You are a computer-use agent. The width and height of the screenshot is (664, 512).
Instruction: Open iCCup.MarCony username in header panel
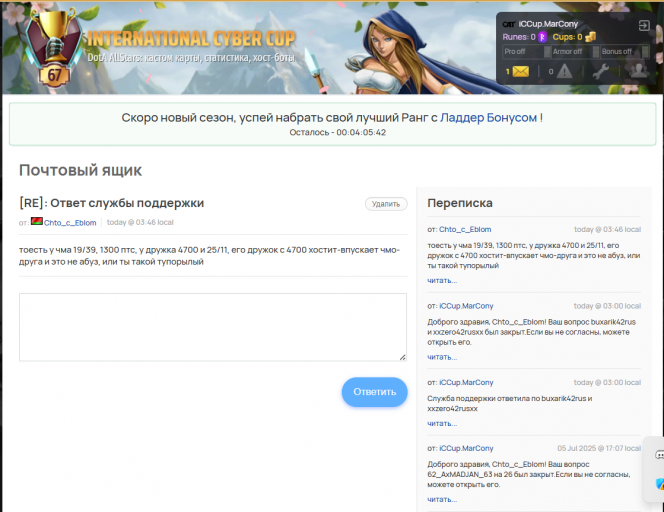pyautogui.click(x=548, y=24)
